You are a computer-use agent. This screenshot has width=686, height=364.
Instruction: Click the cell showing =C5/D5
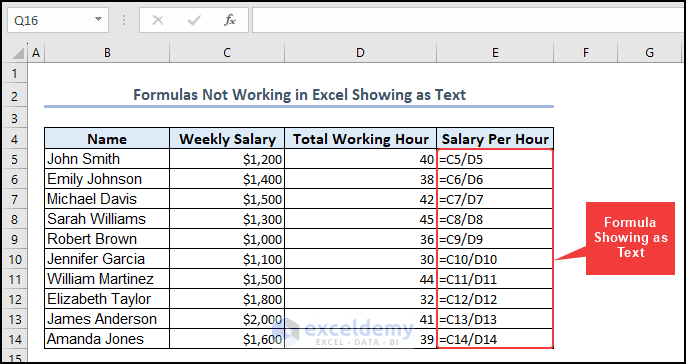point(495,159)
